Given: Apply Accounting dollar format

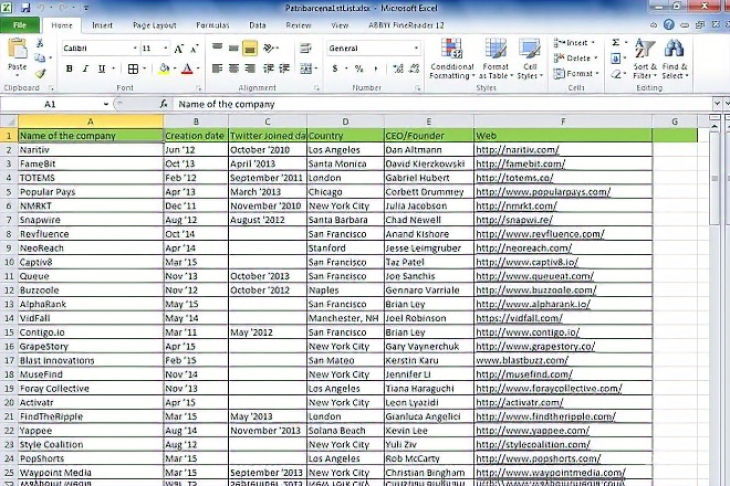Looking at the screenshot, I should tap(335, 69).
